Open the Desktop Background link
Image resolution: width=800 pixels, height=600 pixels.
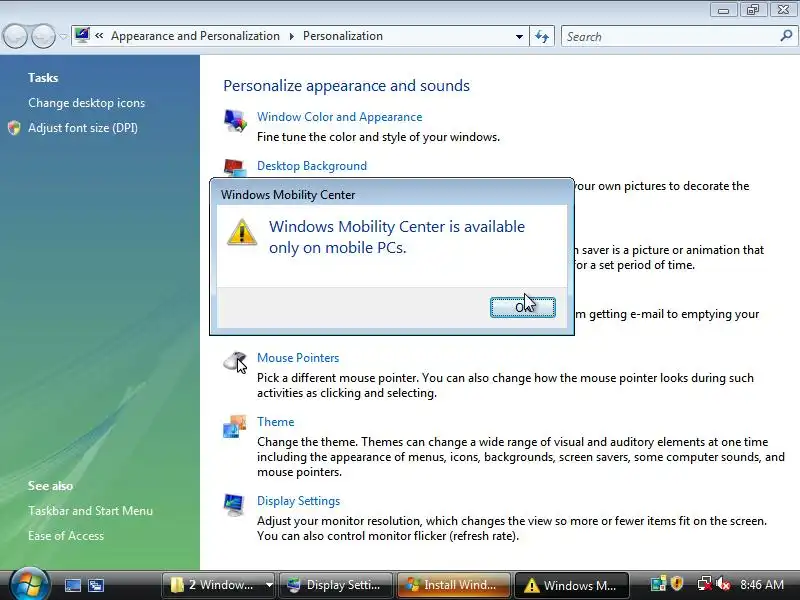point(312,166)
